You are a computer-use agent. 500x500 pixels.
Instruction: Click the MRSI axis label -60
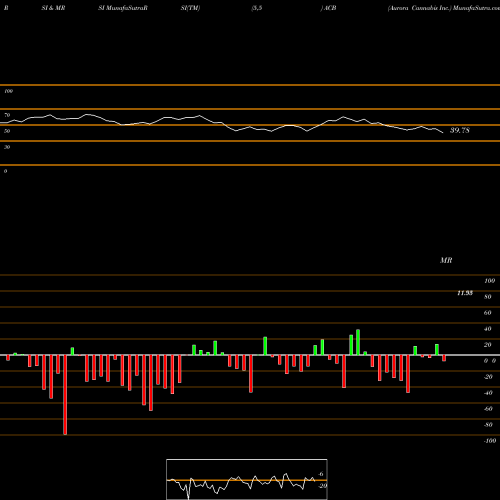(x=488, y=409)
